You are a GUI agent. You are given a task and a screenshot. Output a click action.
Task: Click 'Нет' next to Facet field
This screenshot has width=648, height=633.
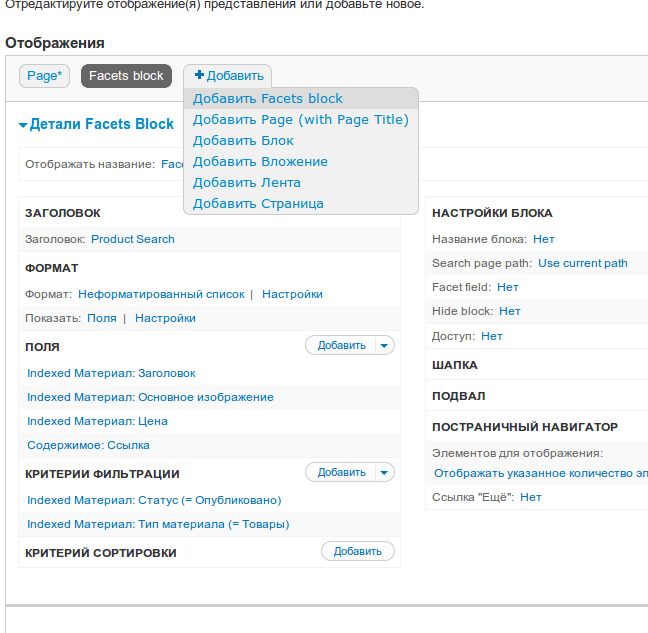508,287
